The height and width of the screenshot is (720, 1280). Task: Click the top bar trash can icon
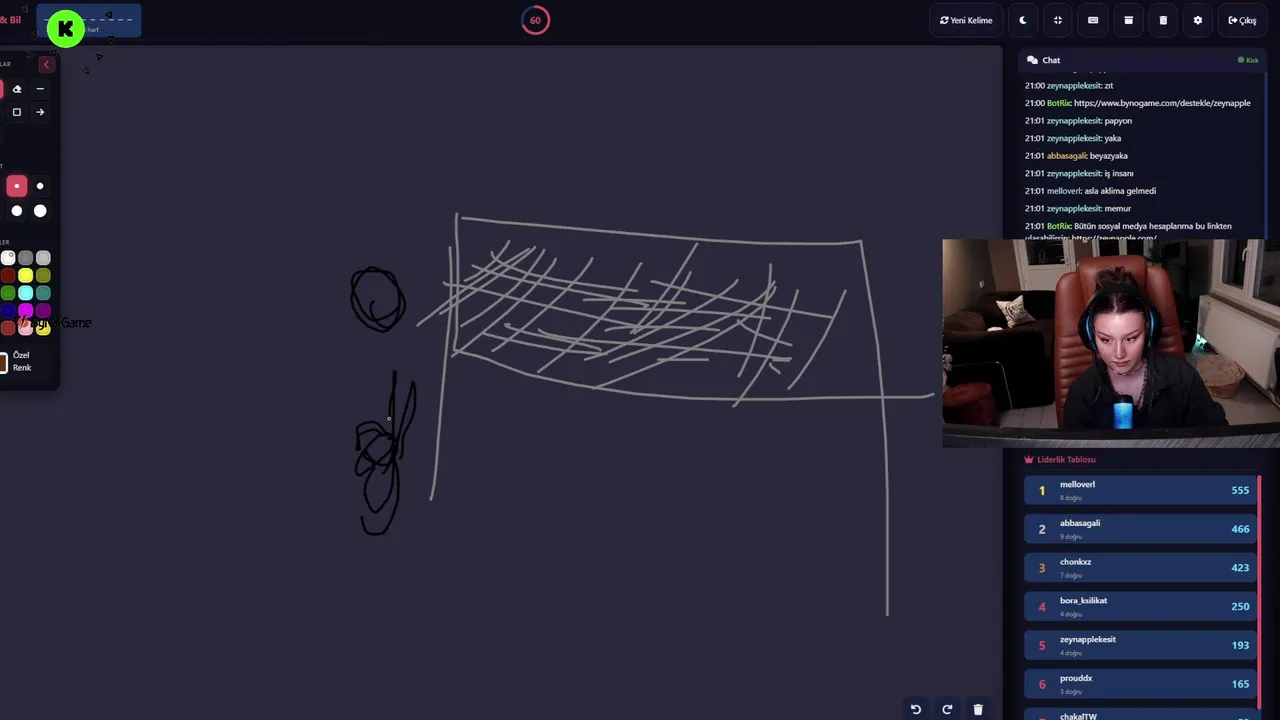click(x=1163, y=20)
